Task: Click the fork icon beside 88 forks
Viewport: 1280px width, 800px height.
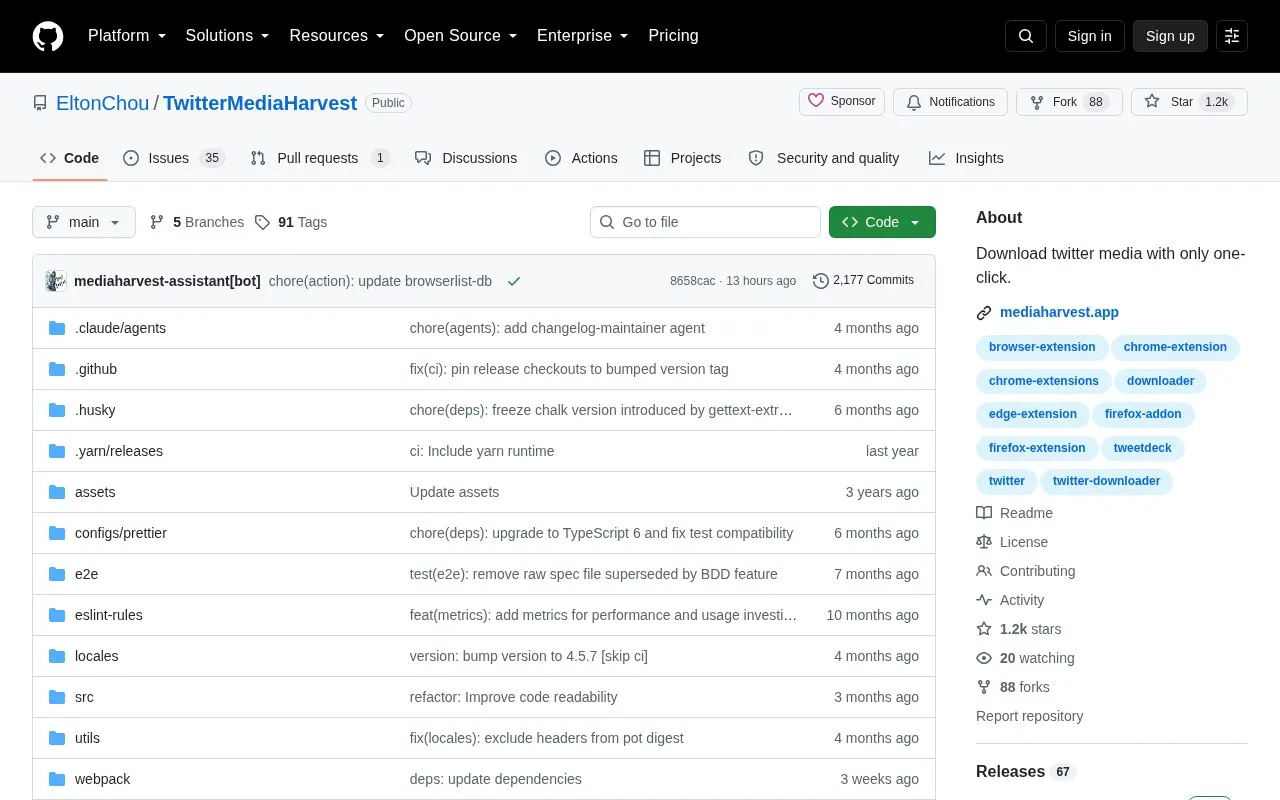Action: point(984,687)
